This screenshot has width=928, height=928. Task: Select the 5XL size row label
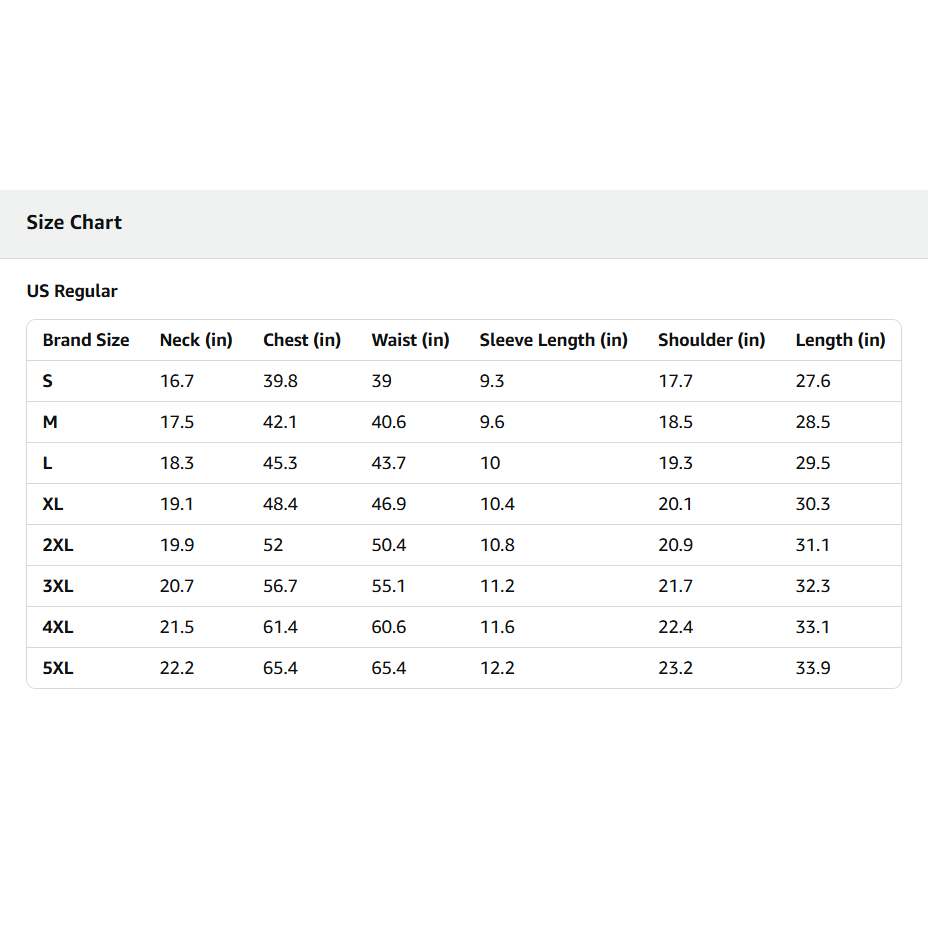(x=58, y=668)
